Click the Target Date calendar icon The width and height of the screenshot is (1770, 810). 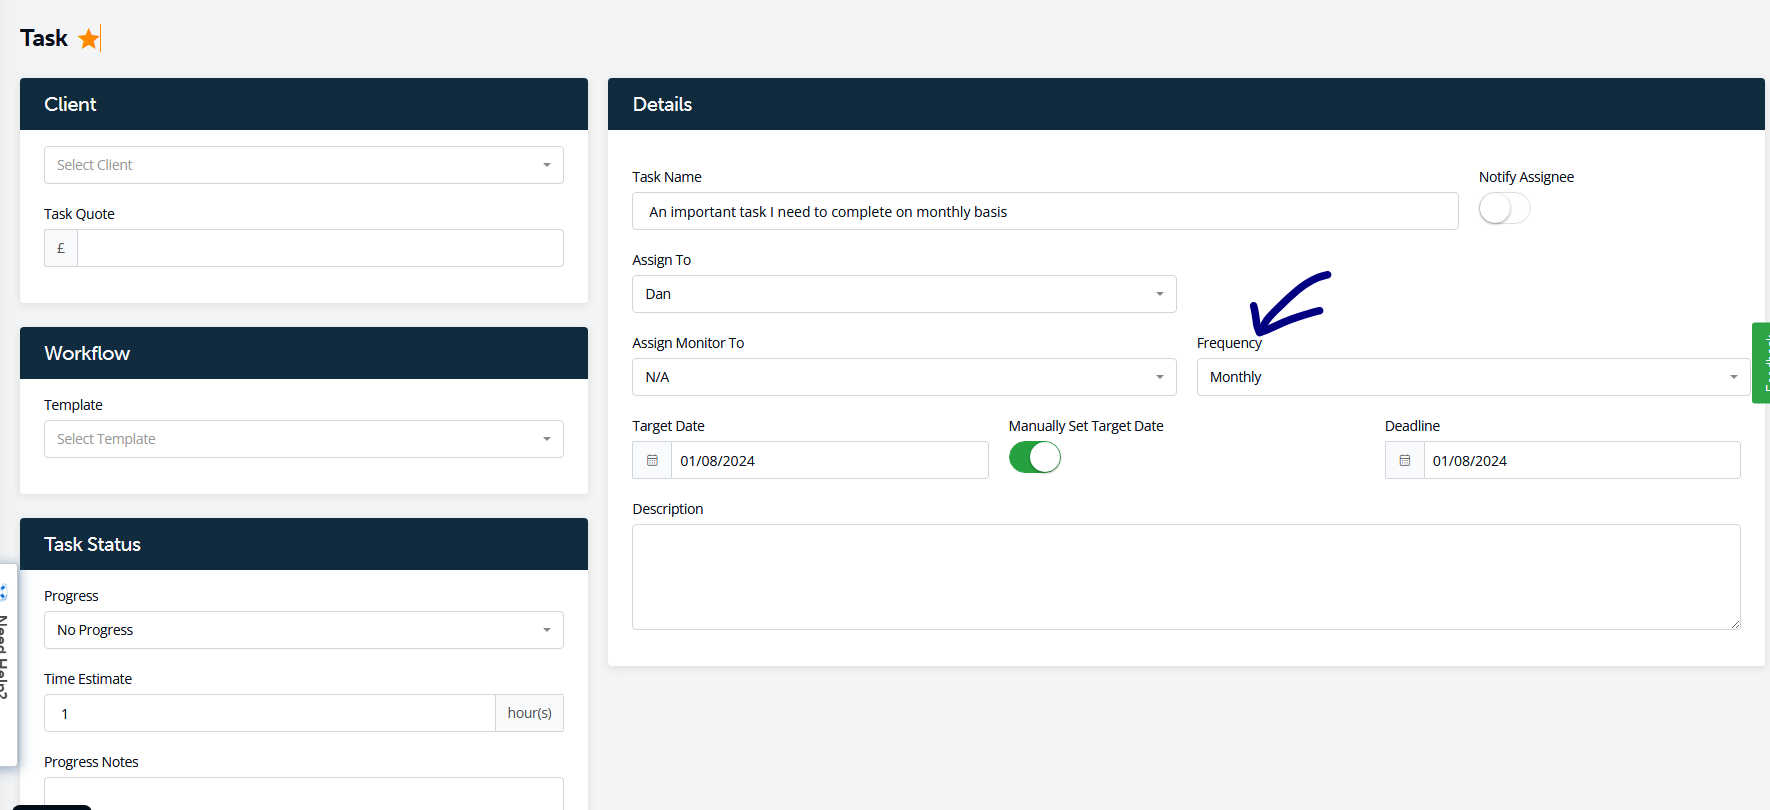pyautogui.click(x=652, y=460)
